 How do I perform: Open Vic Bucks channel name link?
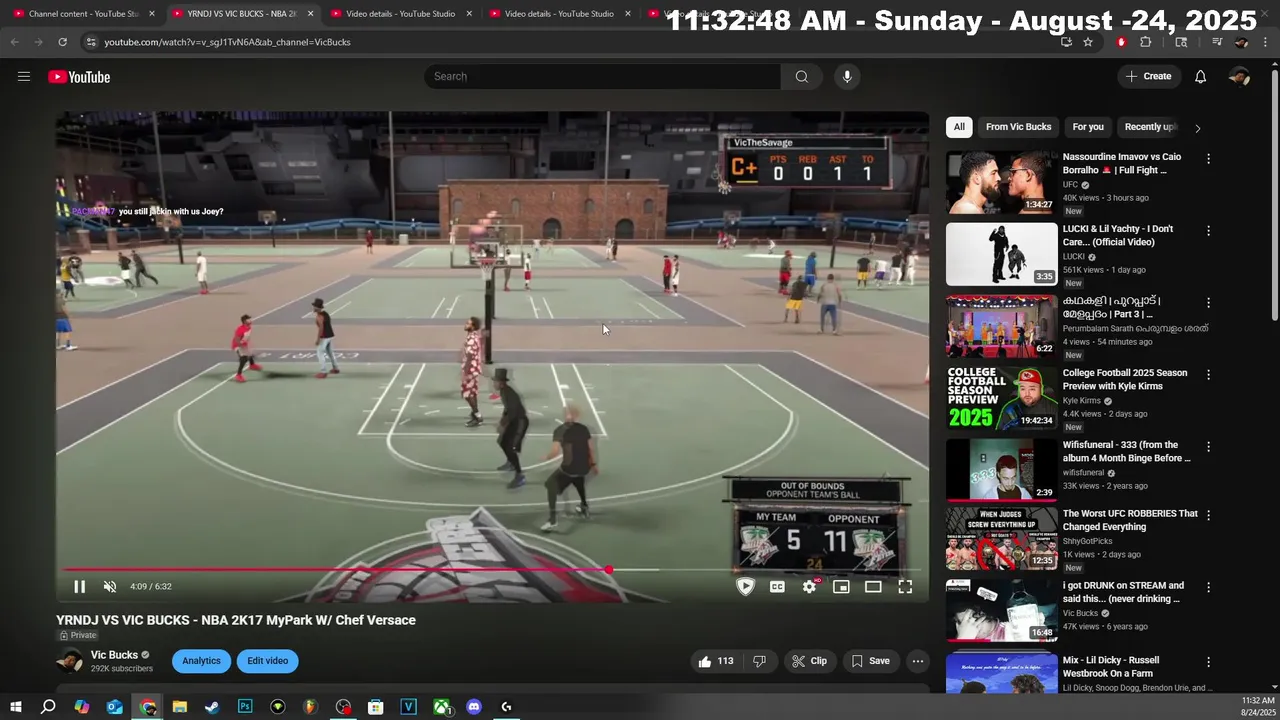(114, 655)
